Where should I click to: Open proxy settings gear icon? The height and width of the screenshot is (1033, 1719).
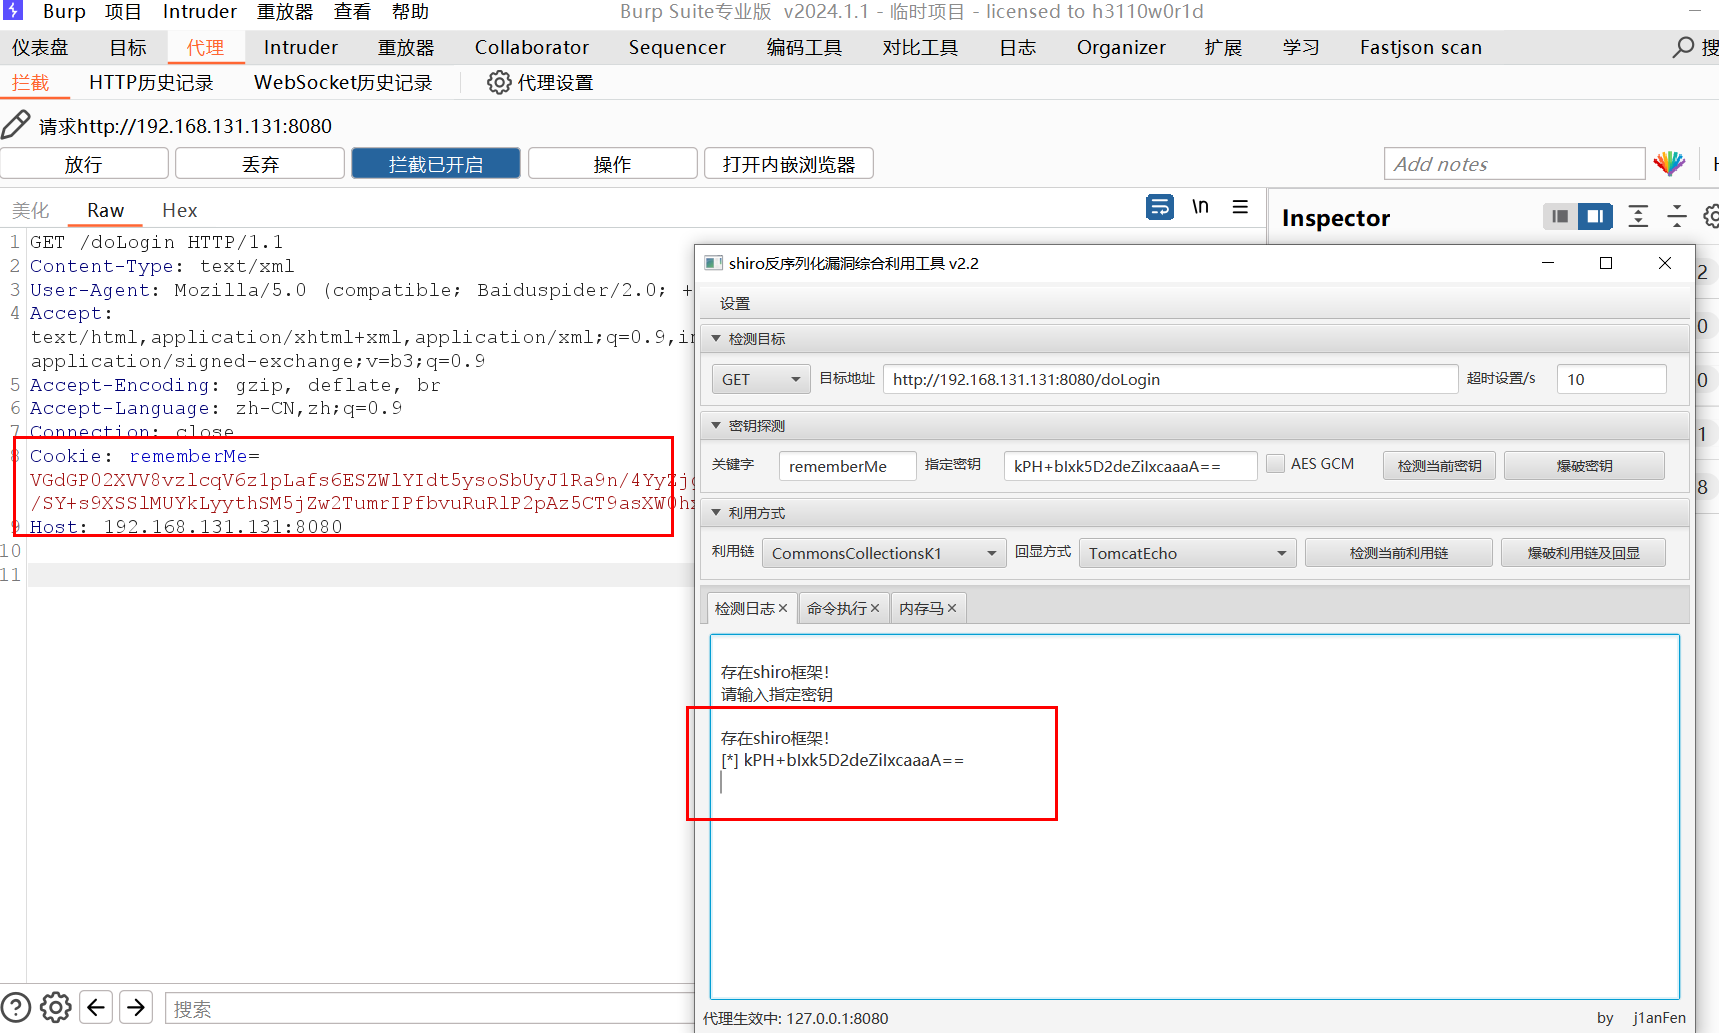498,82
